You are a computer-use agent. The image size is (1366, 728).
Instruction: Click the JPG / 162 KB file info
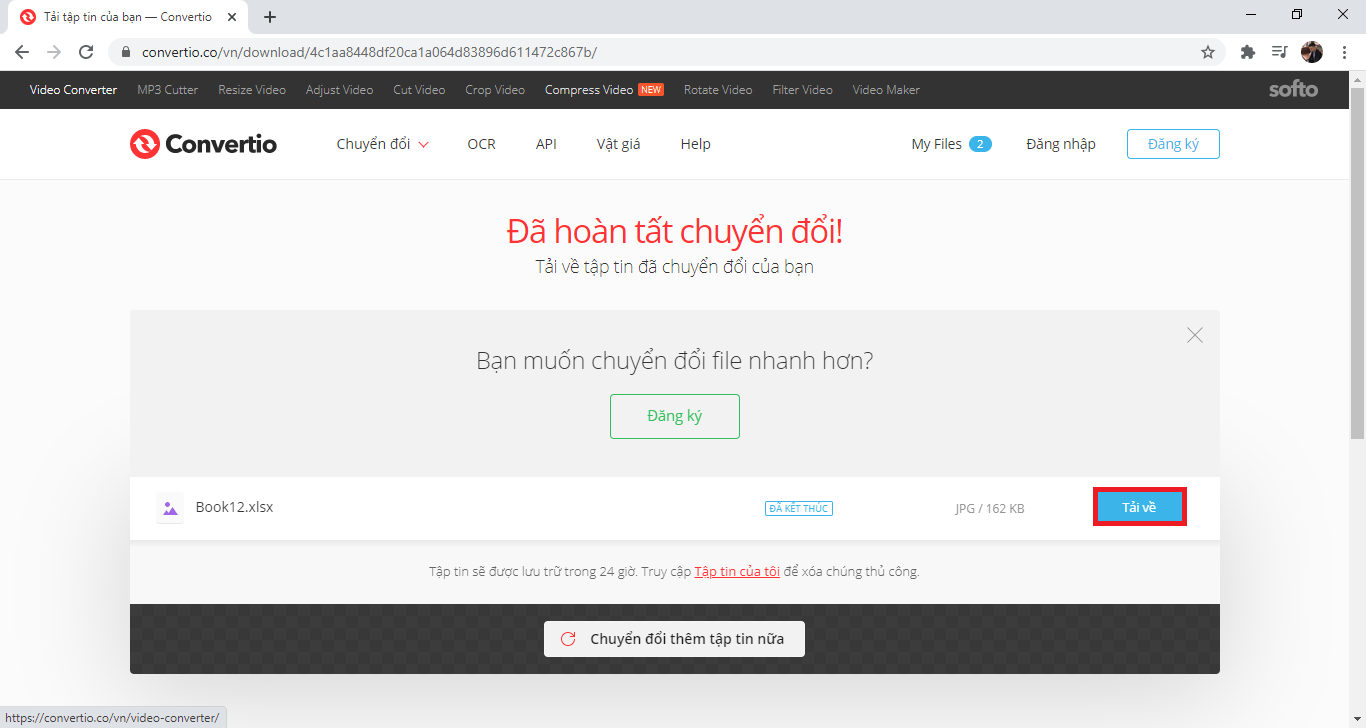[x=989, y=509]
